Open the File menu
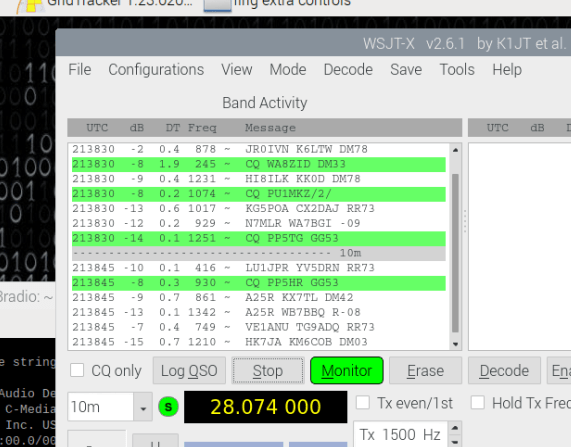This screenshot has width=571, height=447. point(80,69)
